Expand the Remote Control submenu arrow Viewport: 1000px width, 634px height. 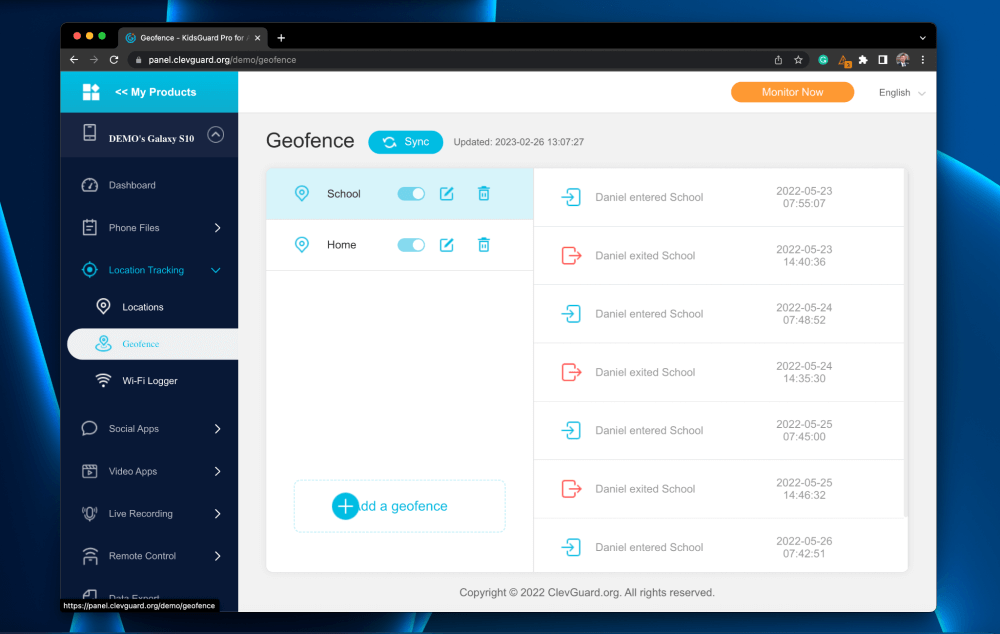[217, 556]
